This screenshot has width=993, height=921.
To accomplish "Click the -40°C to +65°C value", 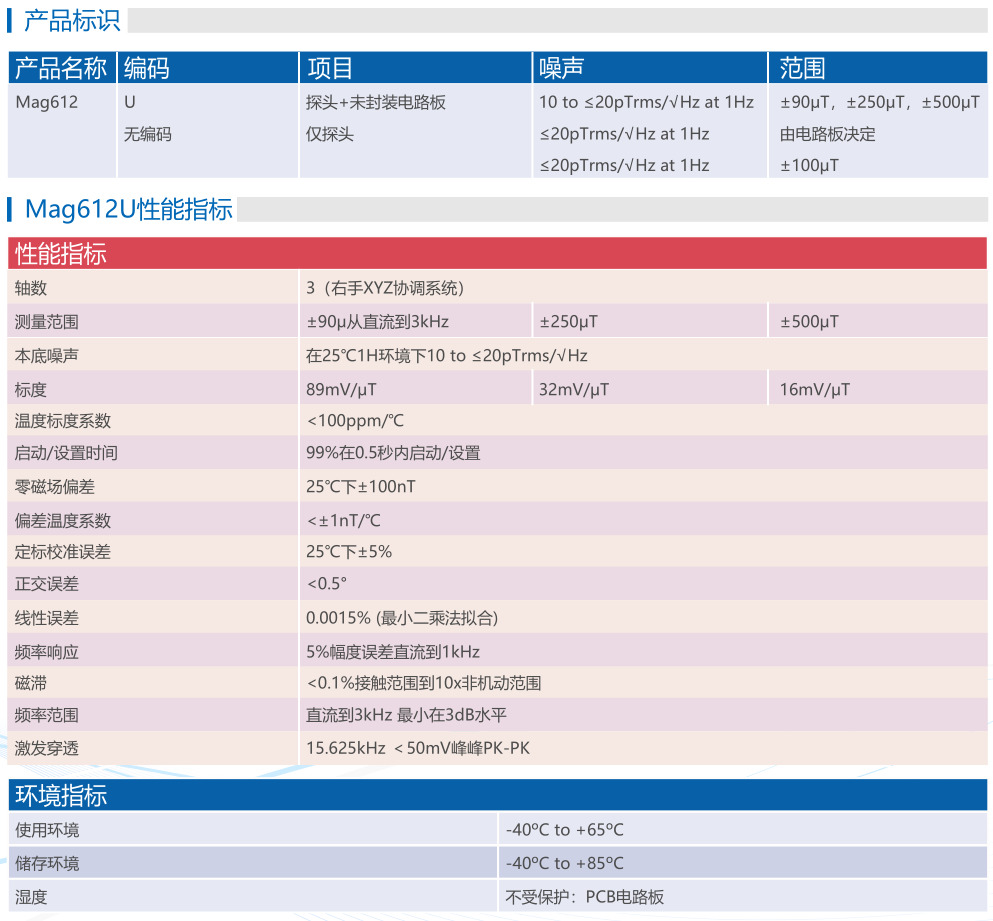I will tap(565, 830).
